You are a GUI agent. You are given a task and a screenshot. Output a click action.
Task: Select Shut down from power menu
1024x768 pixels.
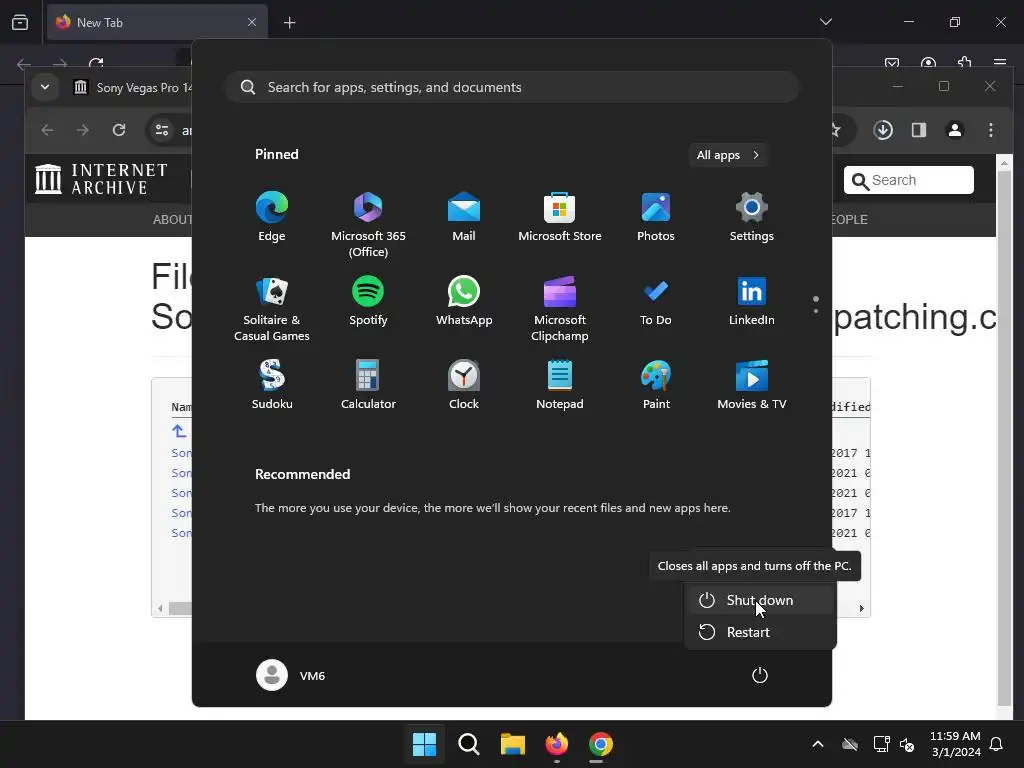pyautogui.click(x=760, y=600)
